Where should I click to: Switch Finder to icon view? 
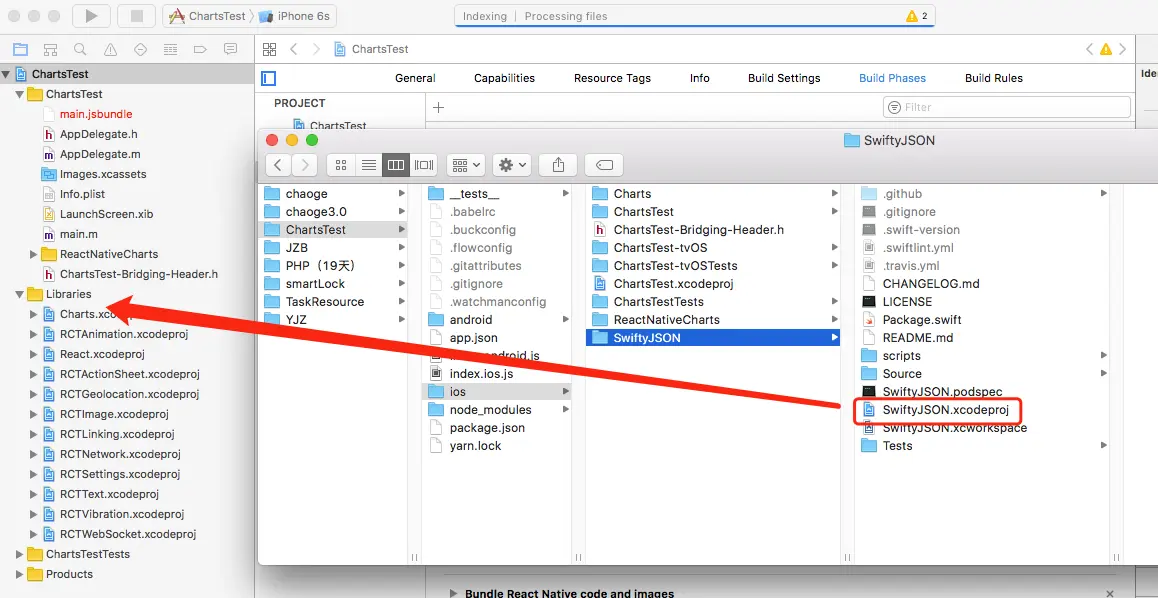(340, 165)
